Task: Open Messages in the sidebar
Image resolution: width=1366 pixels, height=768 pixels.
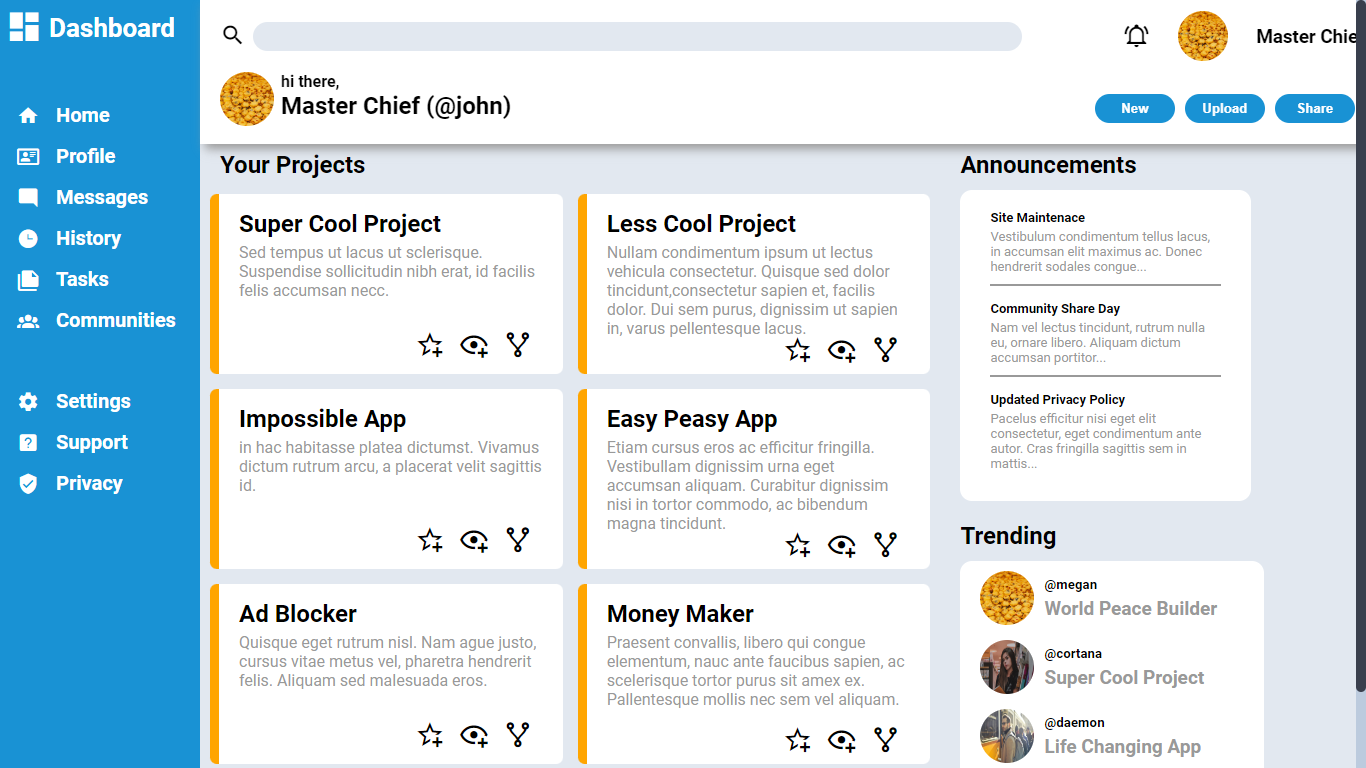Action: [101, 197]
